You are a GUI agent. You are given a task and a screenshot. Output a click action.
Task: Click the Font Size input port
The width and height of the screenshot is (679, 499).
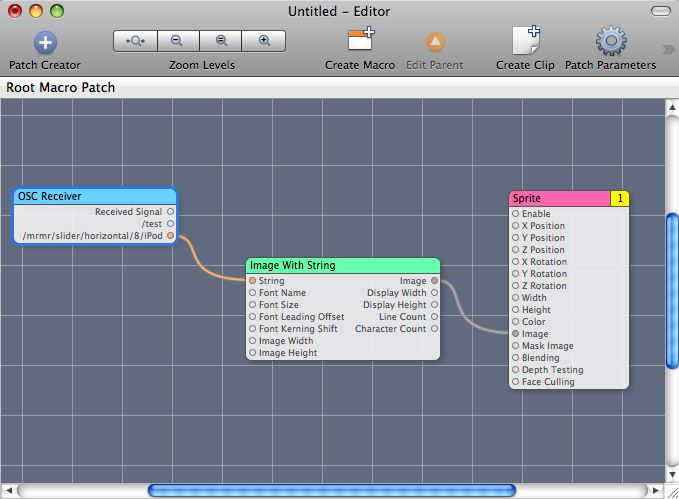(x=253, y=305)
